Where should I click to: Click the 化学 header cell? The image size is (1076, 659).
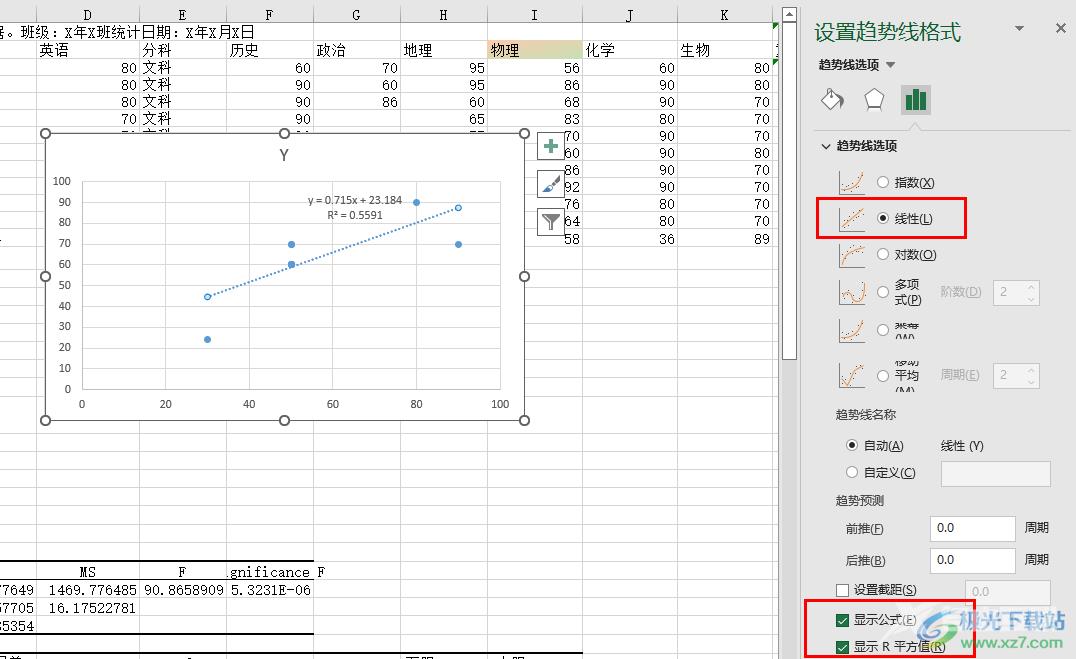(629, 50)
